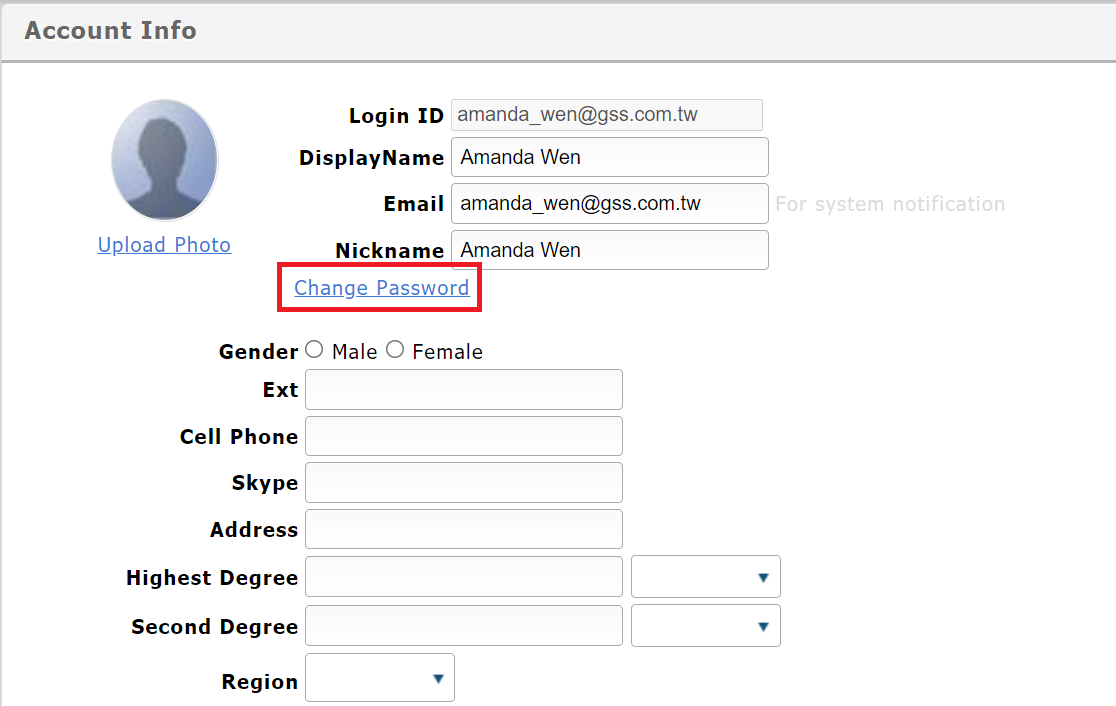The height and width of the screenshot is (706, 1116).
Task: Focus the Nickname text box
Action: pos(609,250)
